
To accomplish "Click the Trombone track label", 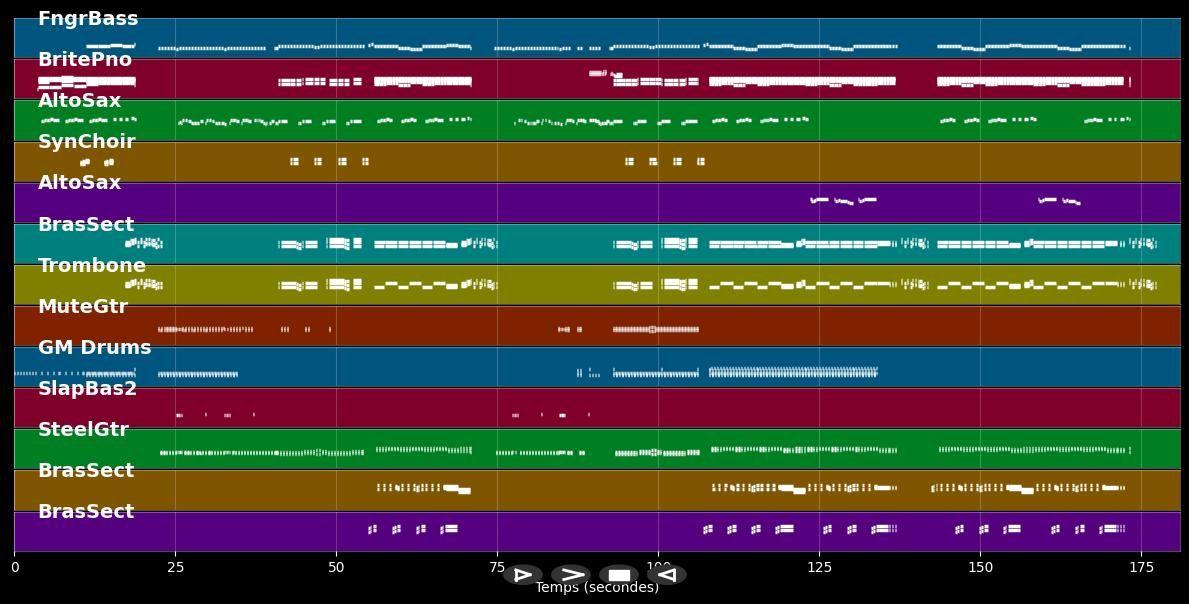I will (92, 266).
